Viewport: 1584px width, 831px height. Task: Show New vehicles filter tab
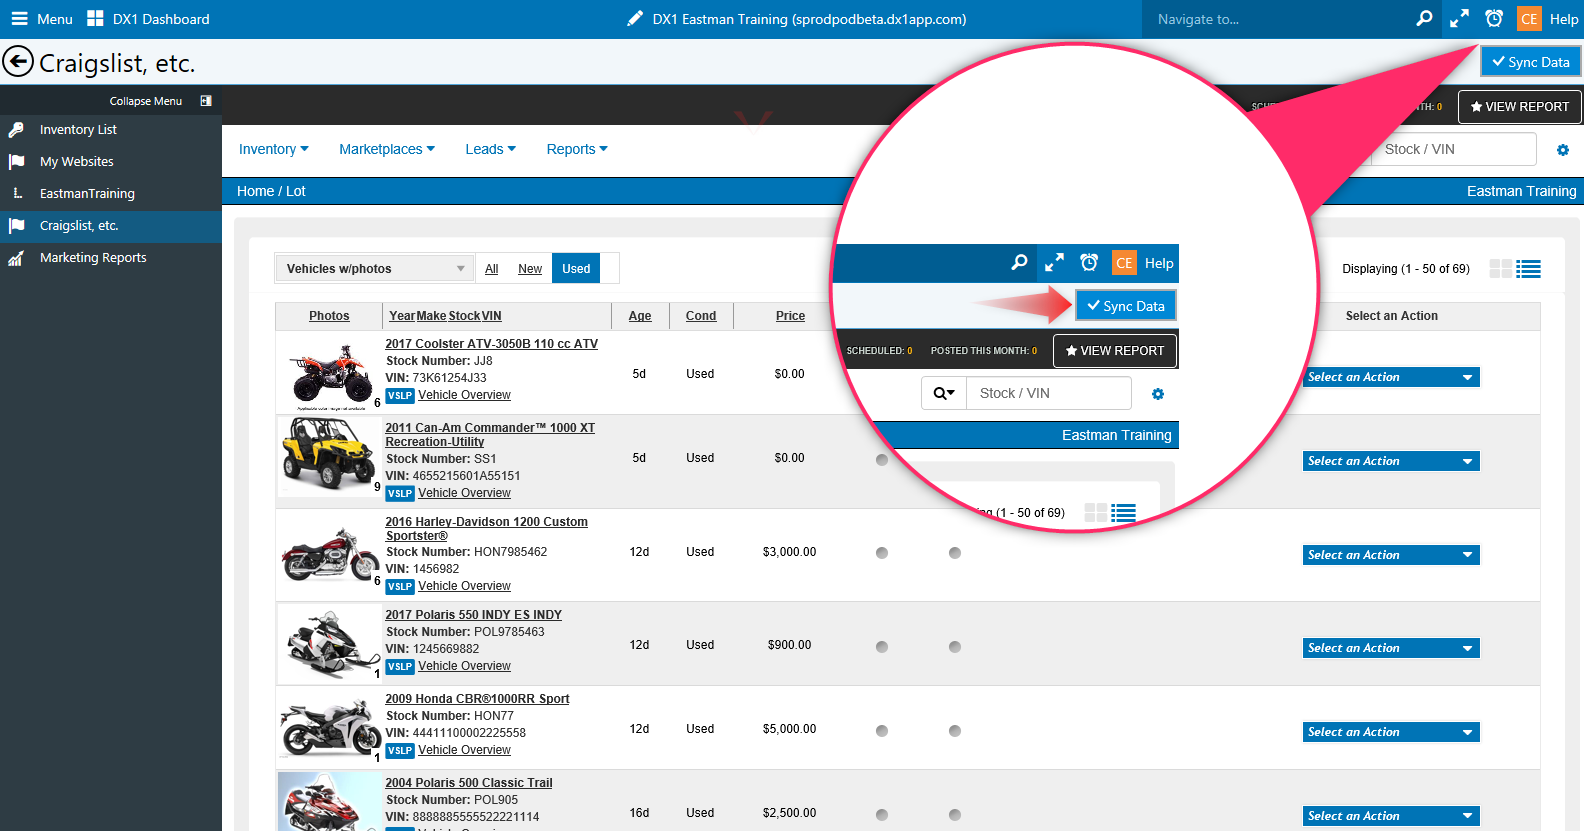click(x=530, y=269)
